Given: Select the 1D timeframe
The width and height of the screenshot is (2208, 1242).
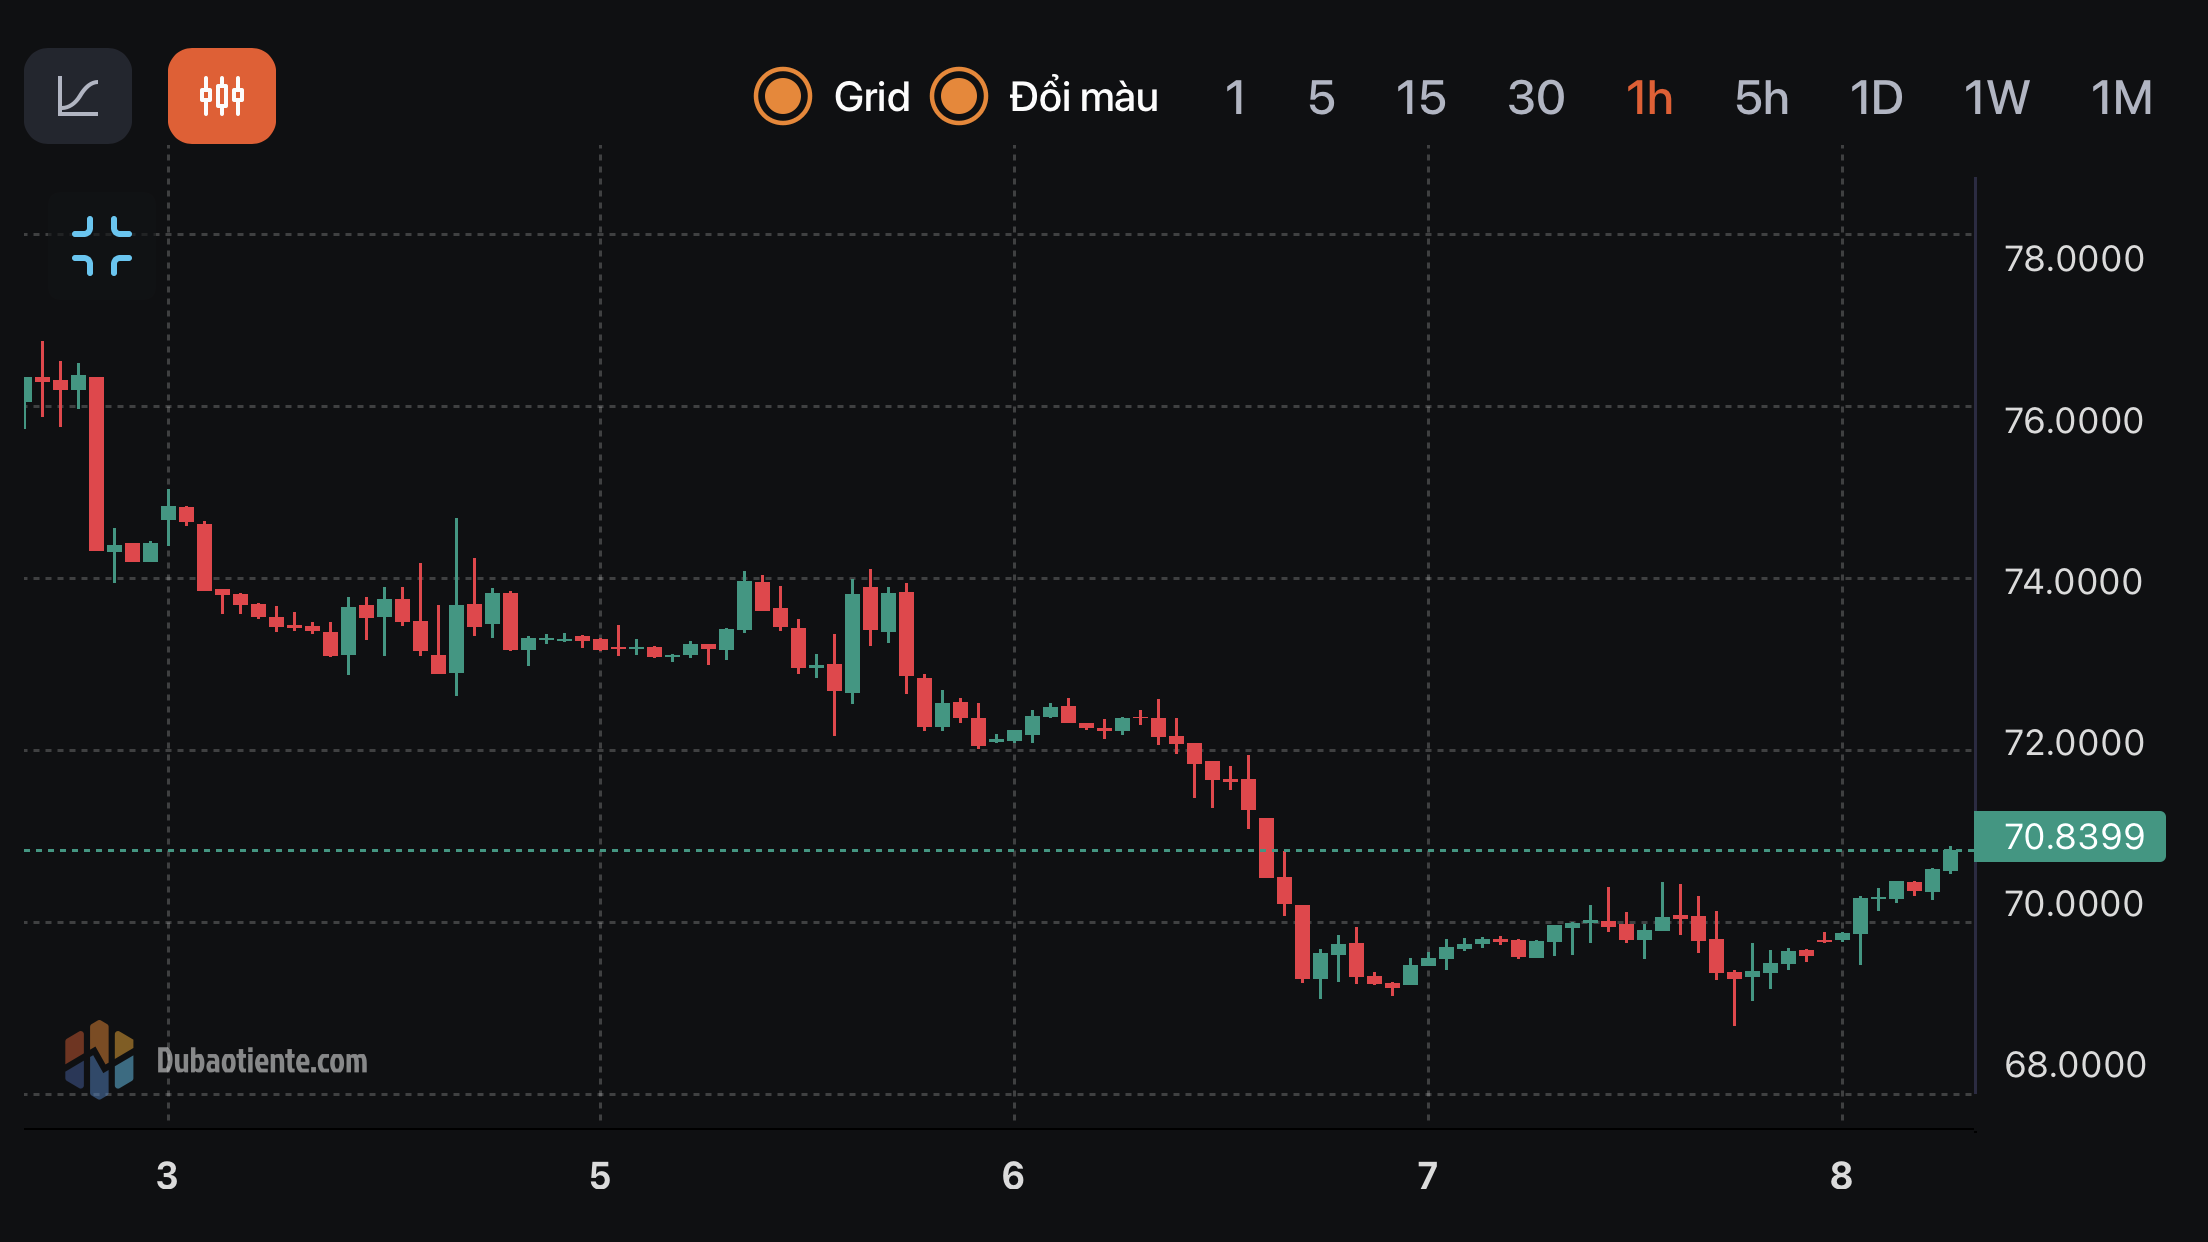Looking at the screenshot, I should tap(1876, 98).
